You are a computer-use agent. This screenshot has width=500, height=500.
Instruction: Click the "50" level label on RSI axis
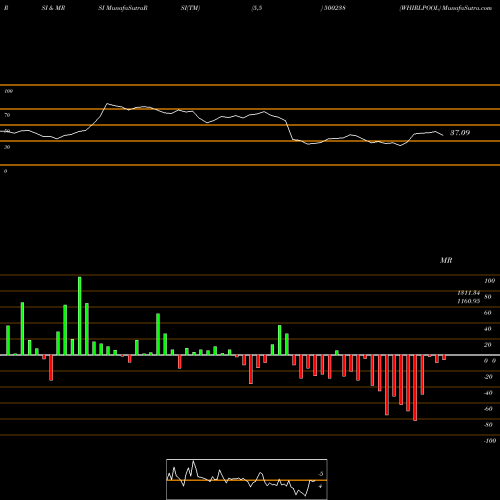click(x=7, y=131)
